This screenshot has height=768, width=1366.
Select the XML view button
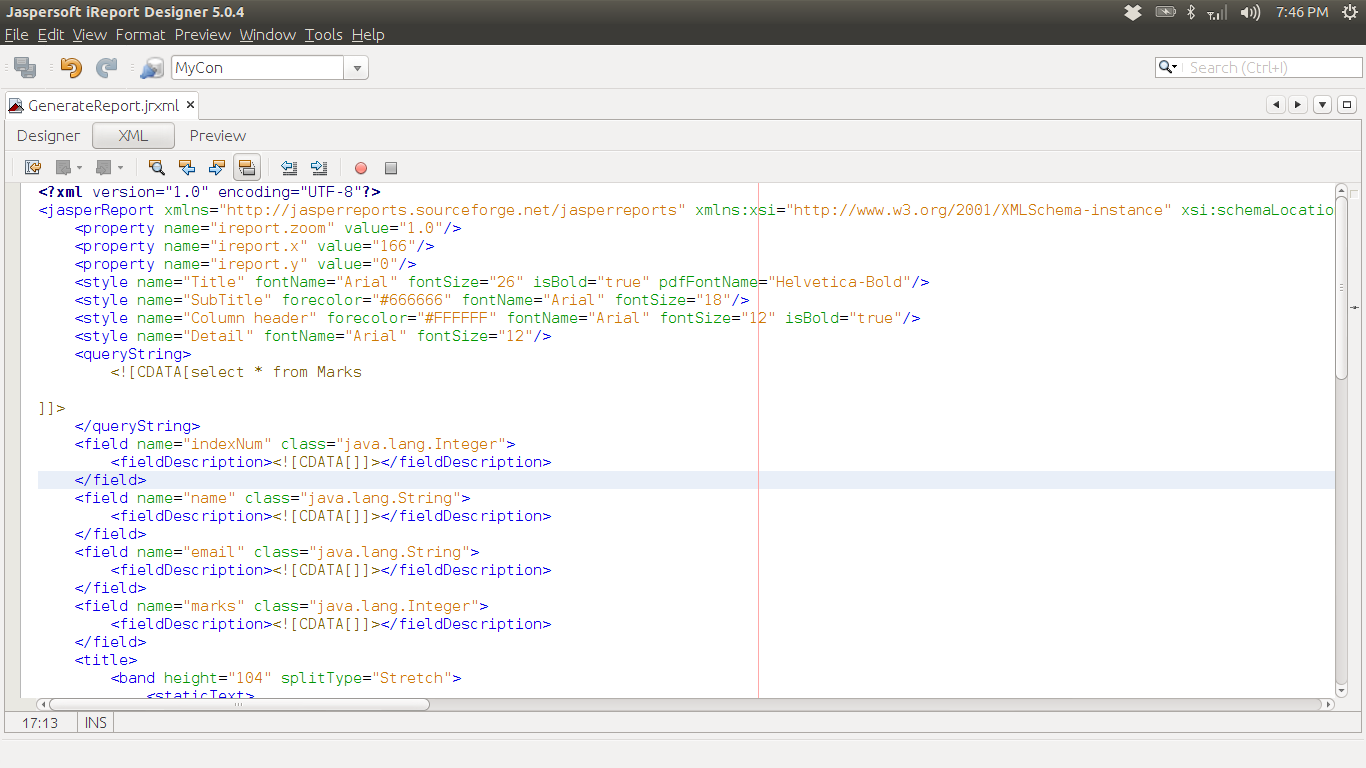(x=133, y=136)
